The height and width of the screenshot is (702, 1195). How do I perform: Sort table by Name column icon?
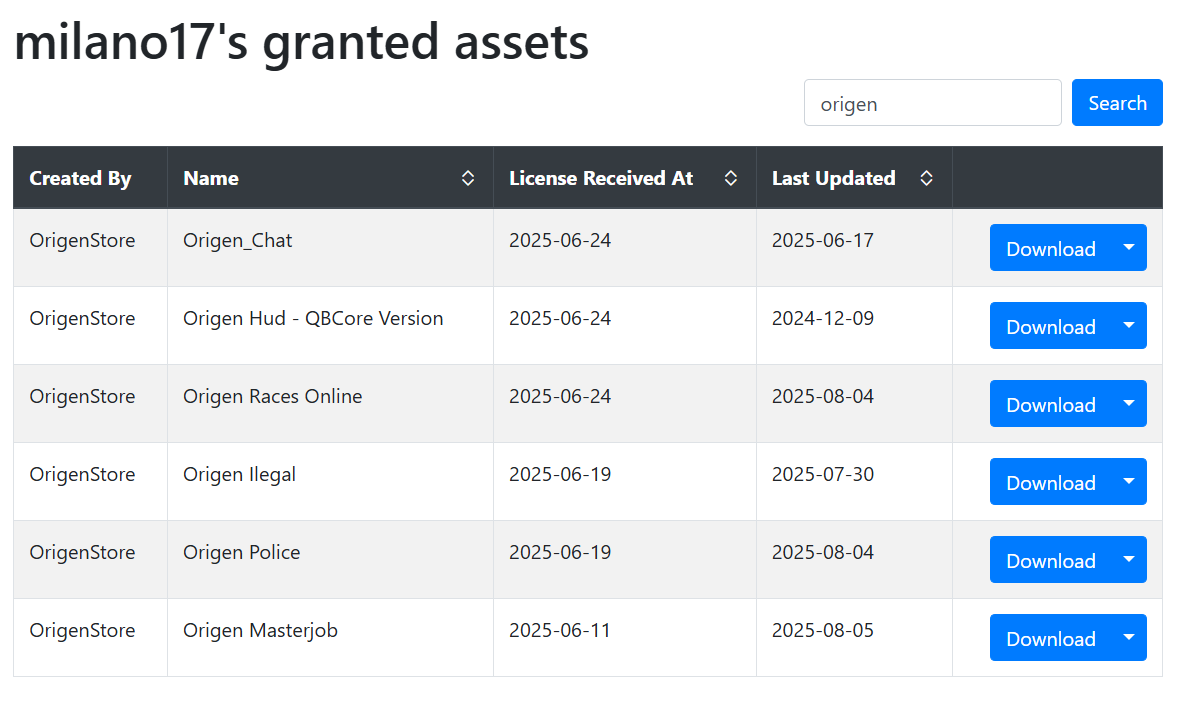(x=468, y=178)
